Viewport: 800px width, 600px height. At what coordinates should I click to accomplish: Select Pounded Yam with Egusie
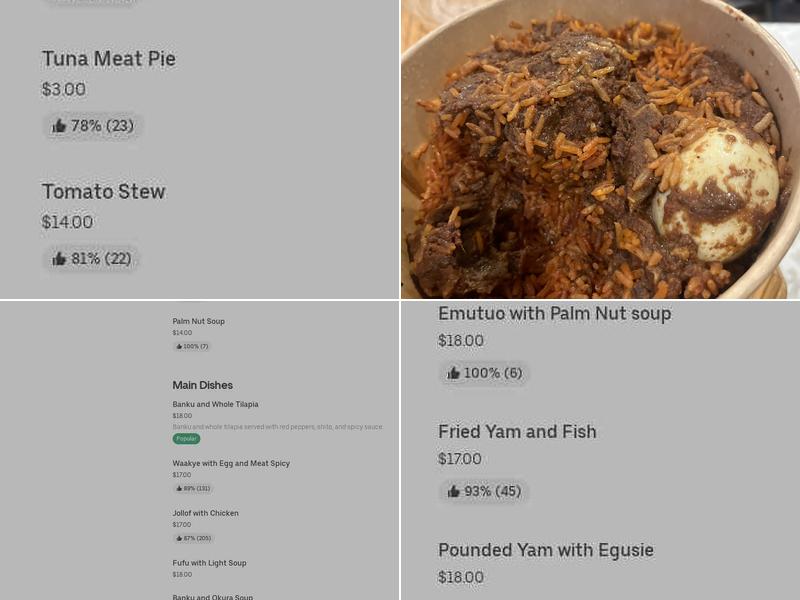[x=545, y=550]
